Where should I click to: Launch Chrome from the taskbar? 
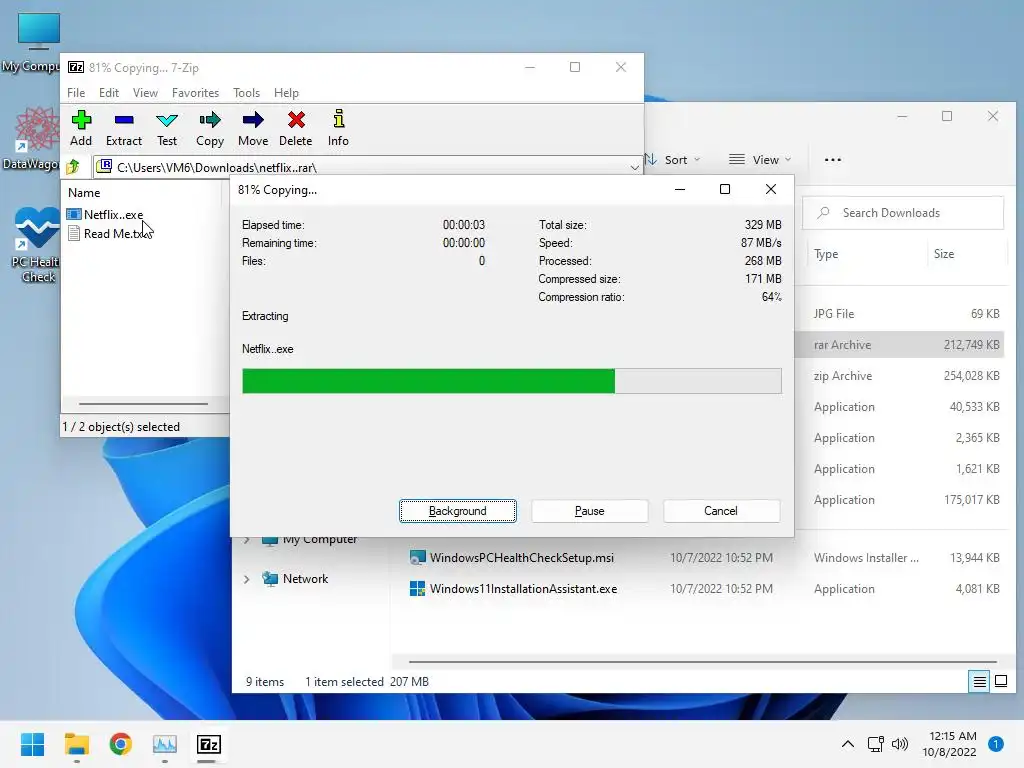(121, 744)
